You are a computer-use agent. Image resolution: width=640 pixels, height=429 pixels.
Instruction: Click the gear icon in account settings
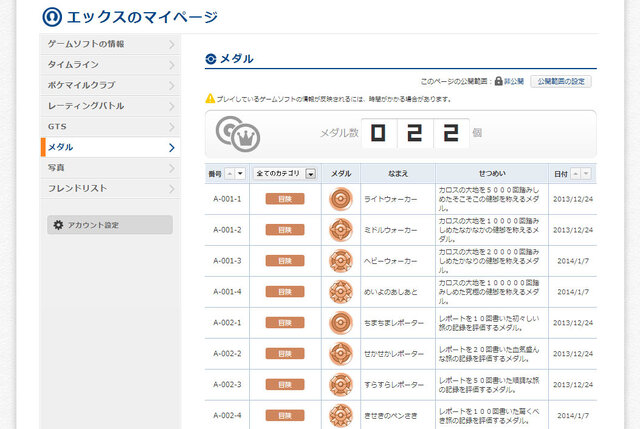click(x=58, y=225)
